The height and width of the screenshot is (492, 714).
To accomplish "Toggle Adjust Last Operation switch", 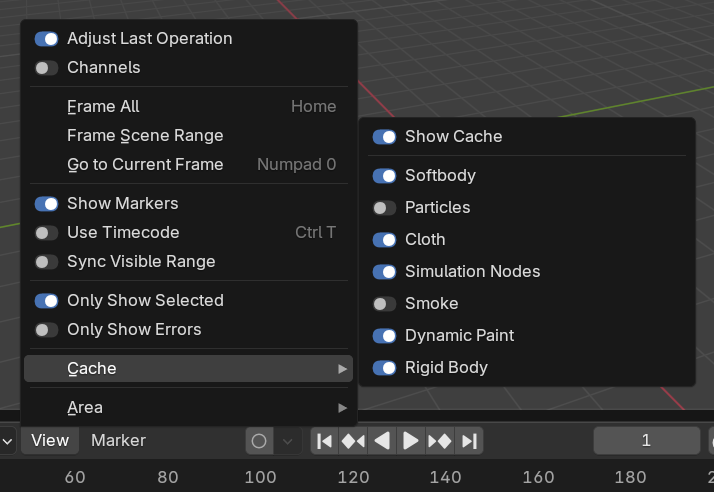I will (46, 39).
